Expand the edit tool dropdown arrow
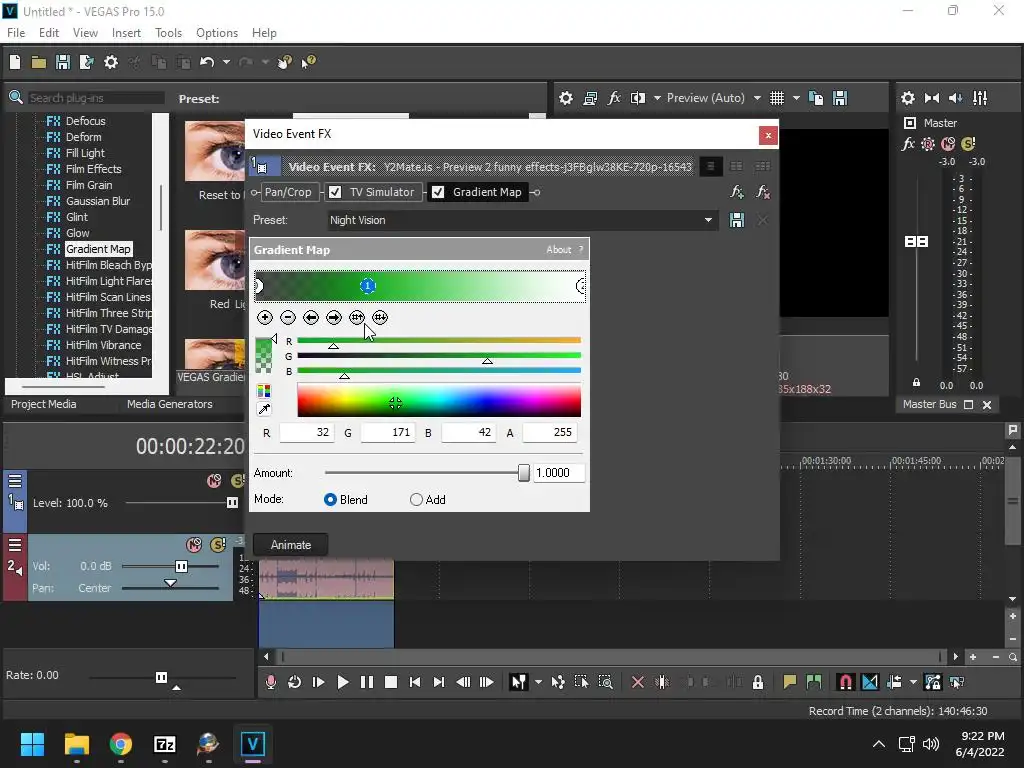1024x768 pixels. tap(538, 682)
